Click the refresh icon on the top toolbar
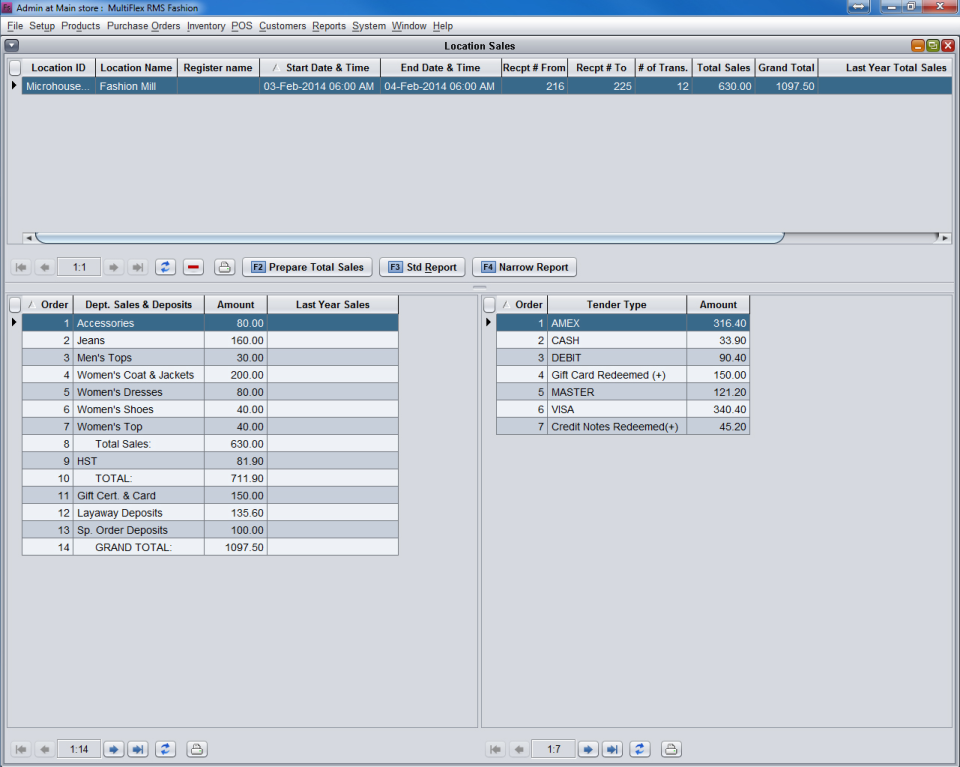Screen dimensions: 960x767 point(165,267)
